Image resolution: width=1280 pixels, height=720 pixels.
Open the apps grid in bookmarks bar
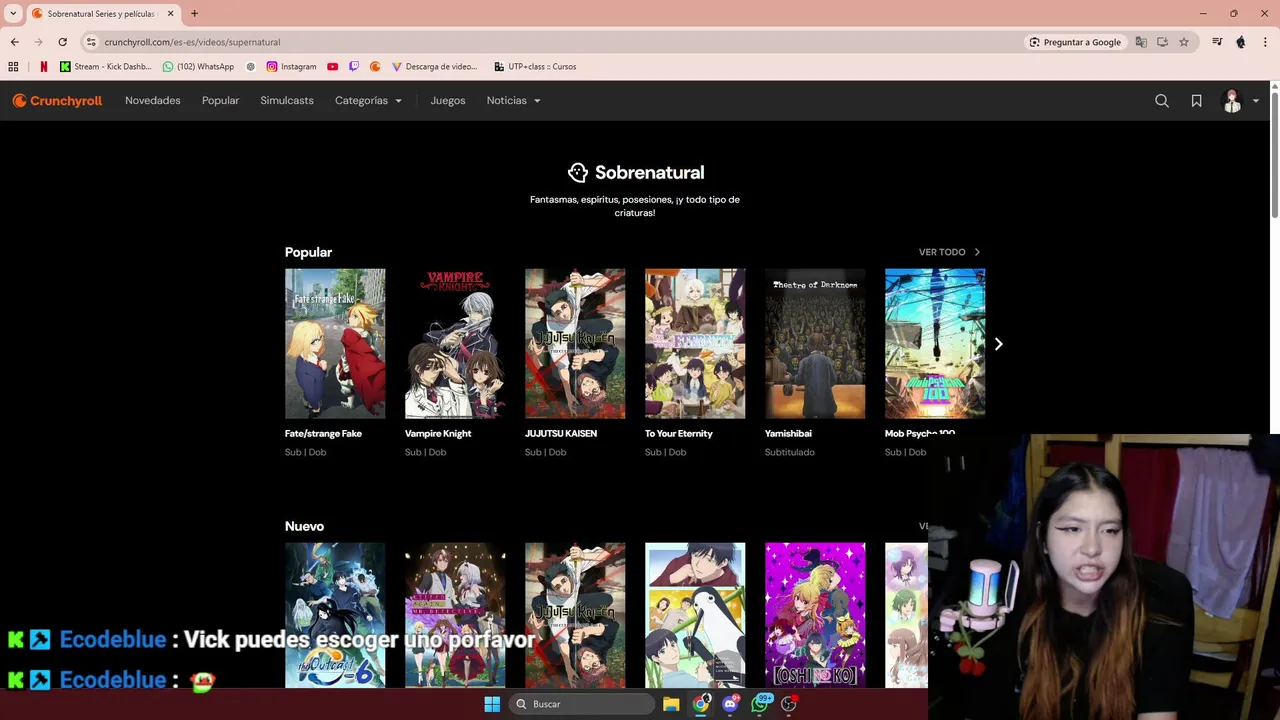pyautogui.click(x=13, y=67)
